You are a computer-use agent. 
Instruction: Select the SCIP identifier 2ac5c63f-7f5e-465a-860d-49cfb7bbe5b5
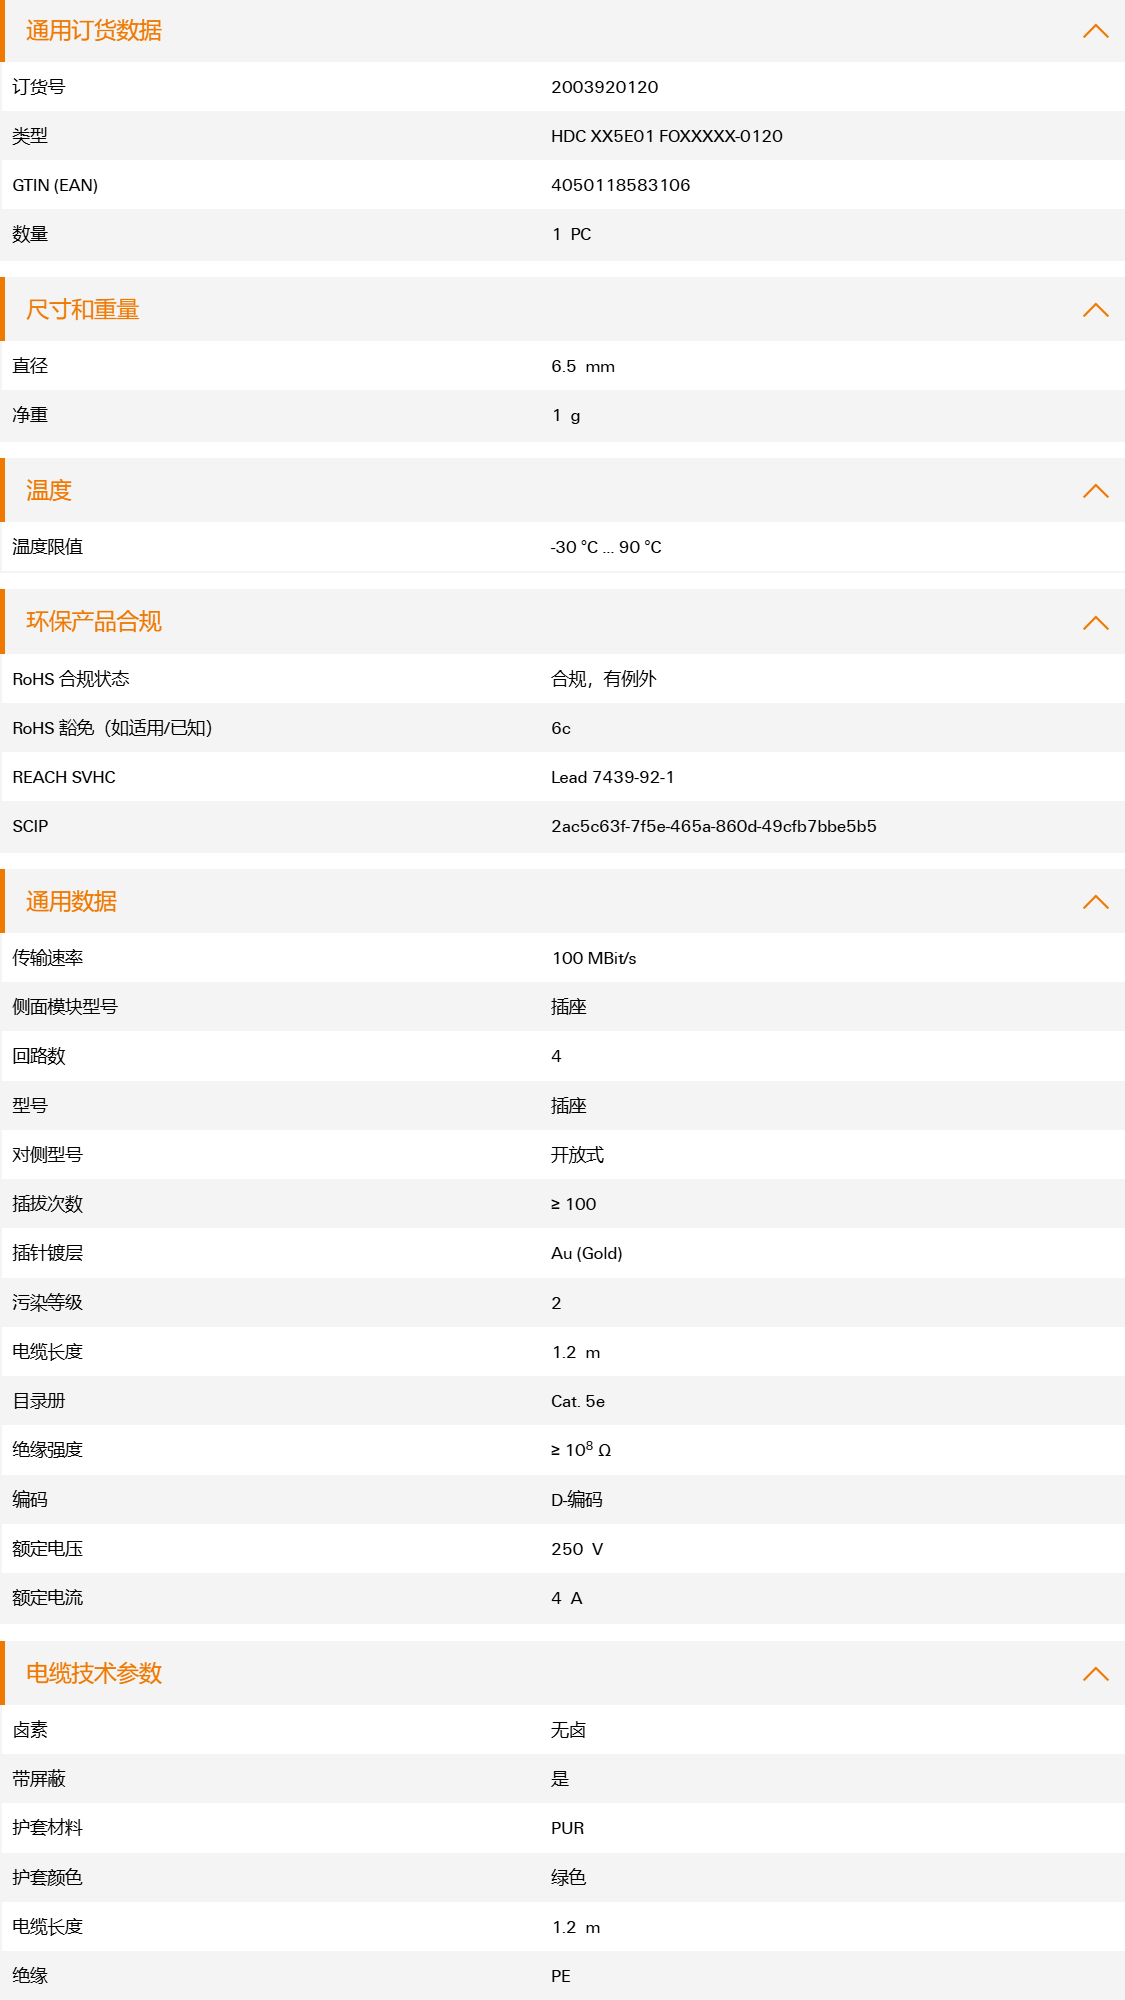(714, 826)
